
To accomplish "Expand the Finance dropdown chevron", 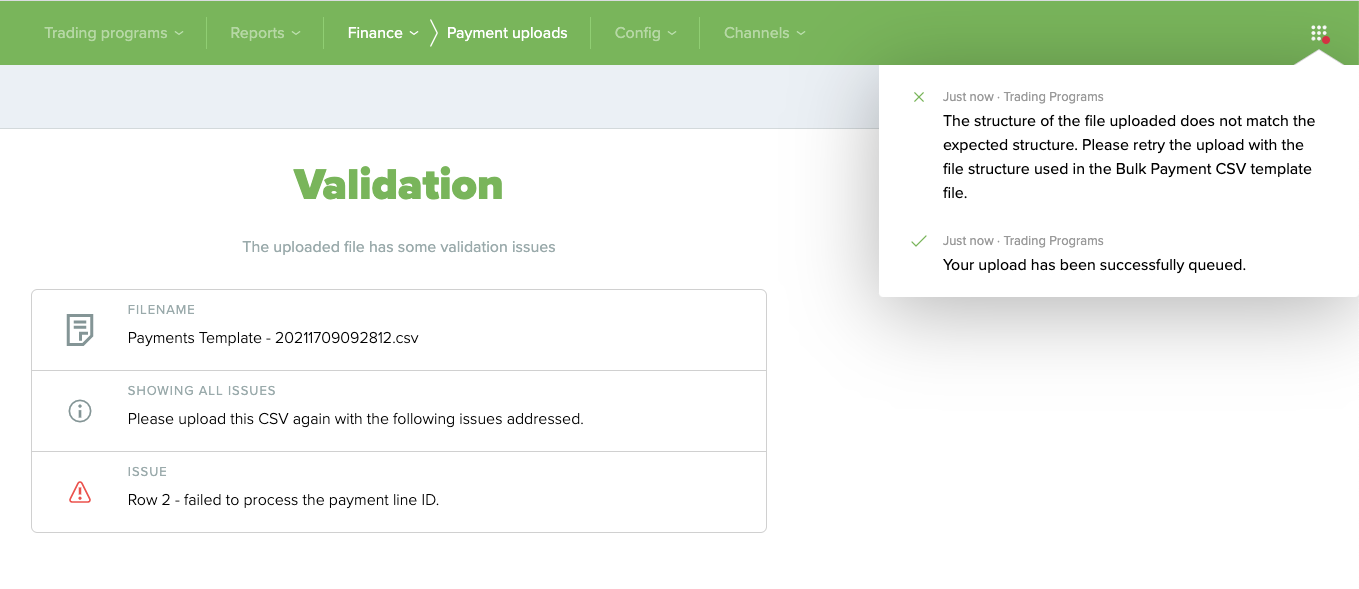I will tap(413, 33).
